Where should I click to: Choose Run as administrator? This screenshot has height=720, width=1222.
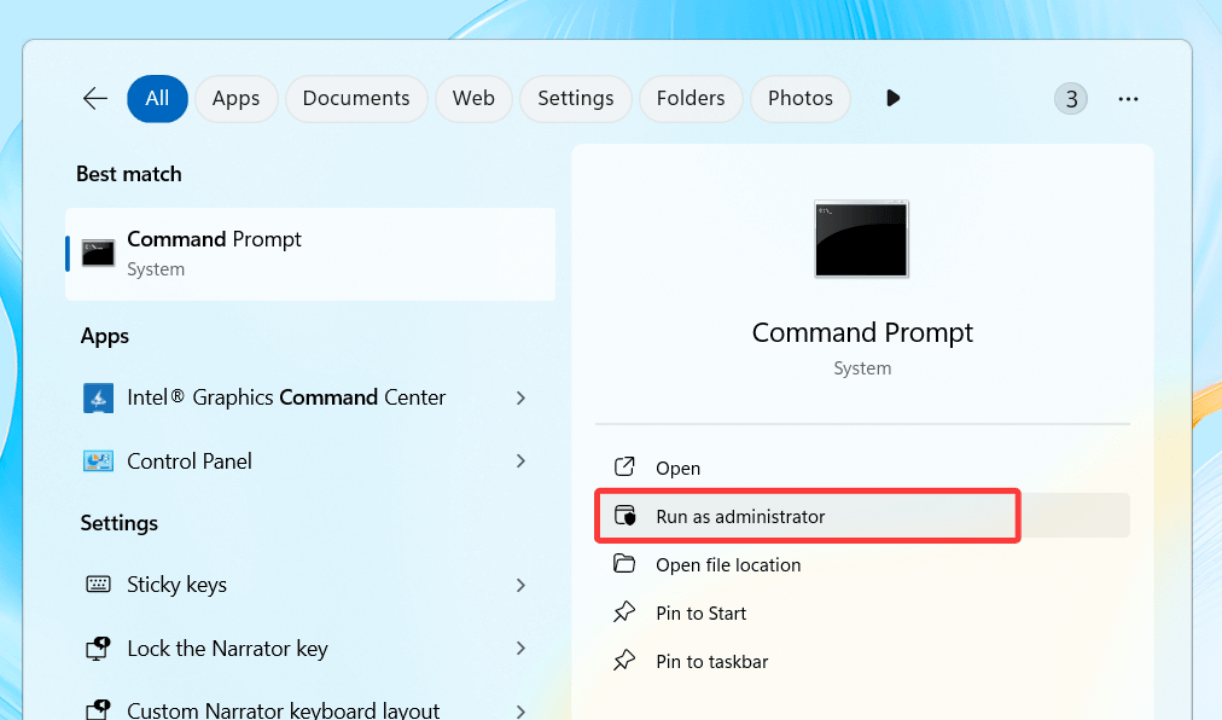(740, 517)
